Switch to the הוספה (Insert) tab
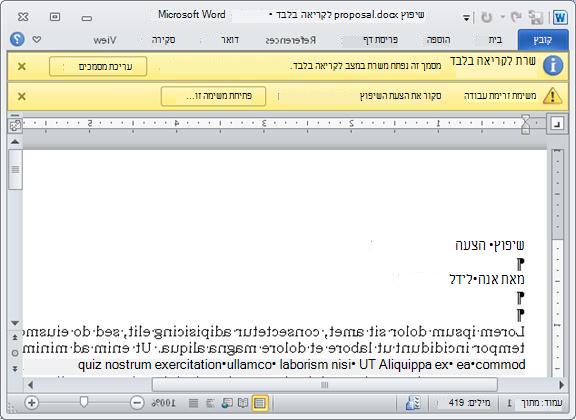The image size is (576, 420). click(x=438, y=40)
